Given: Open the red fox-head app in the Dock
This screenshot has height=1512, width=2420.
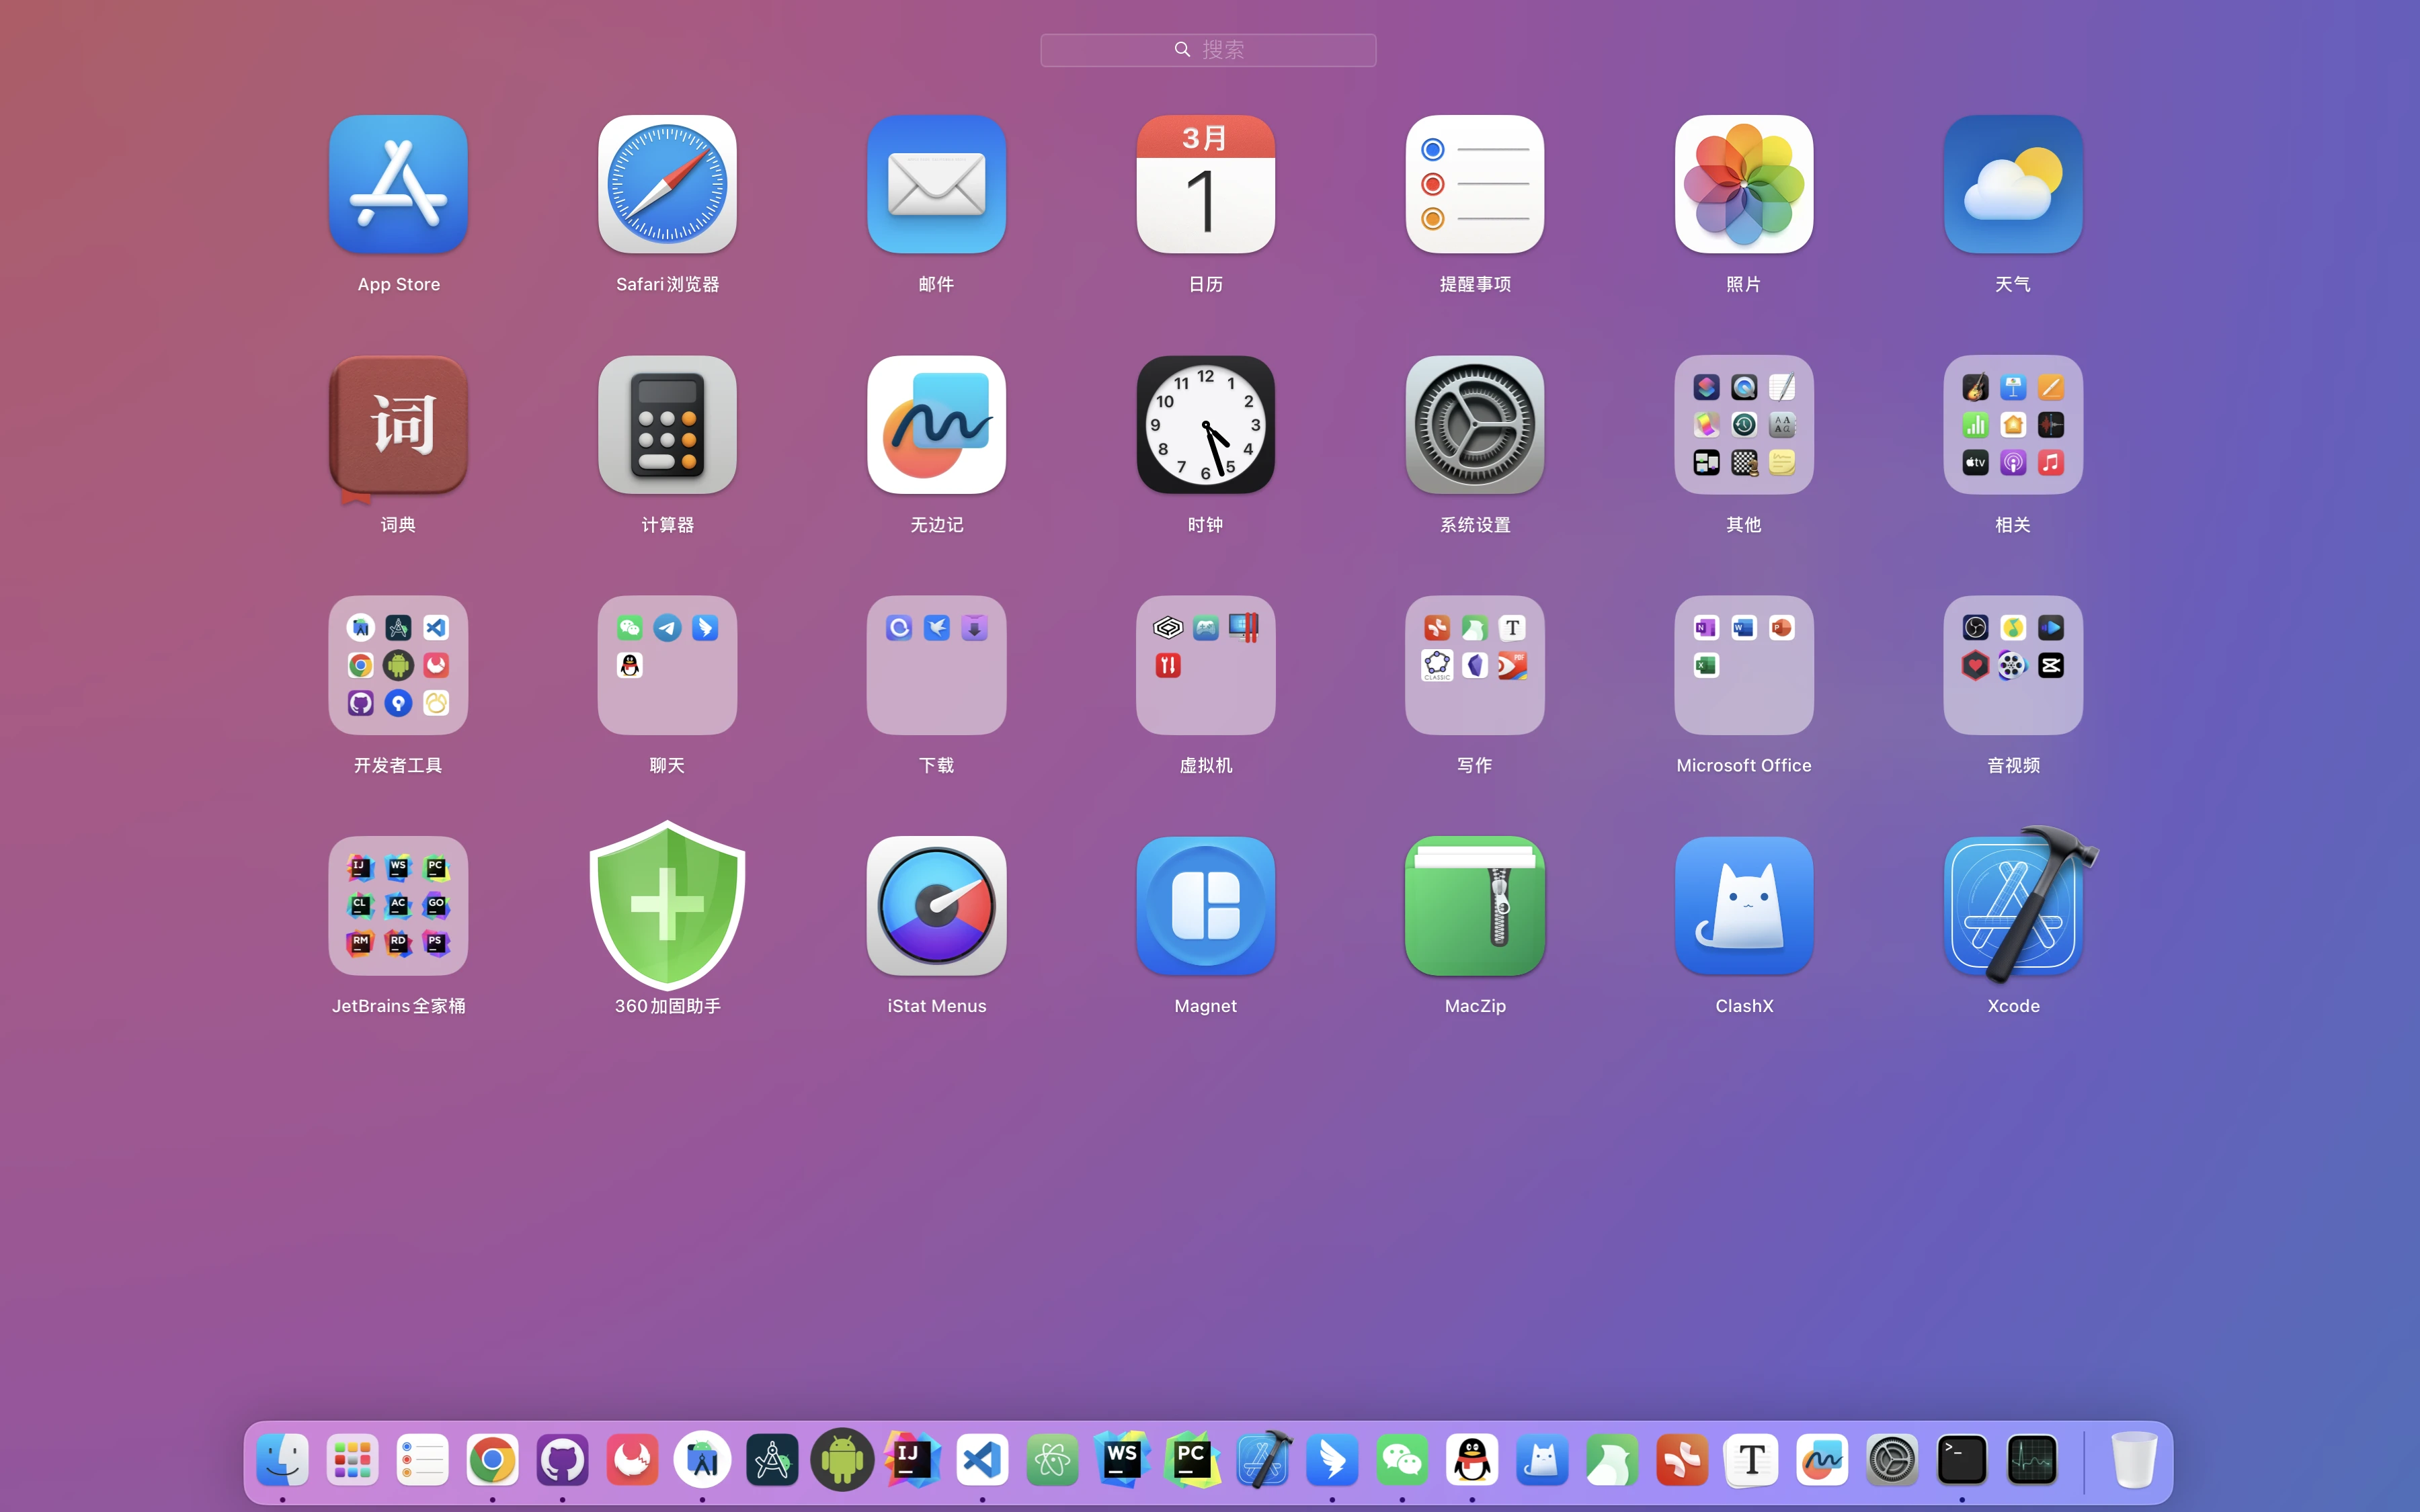Looking at the screenshot, I should pos(632,1460).
